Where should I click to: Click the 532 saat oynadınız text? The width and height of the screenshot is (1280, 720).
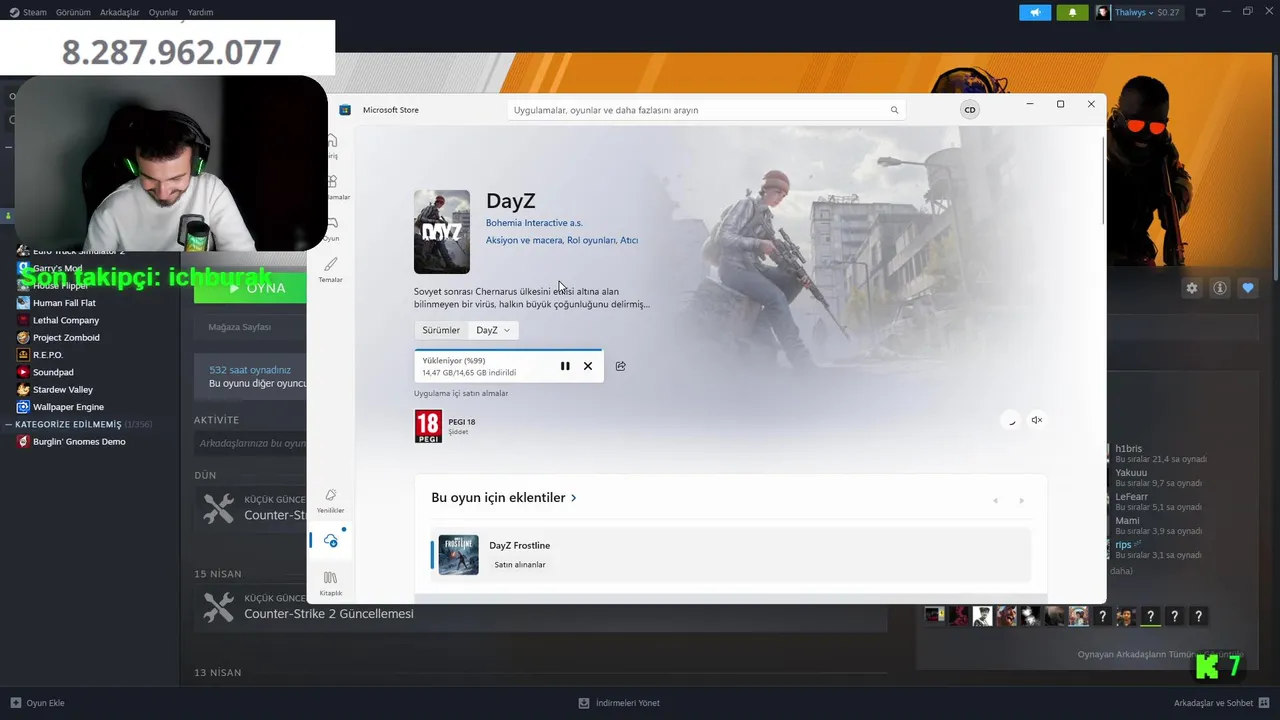click(x=250, y=370)
